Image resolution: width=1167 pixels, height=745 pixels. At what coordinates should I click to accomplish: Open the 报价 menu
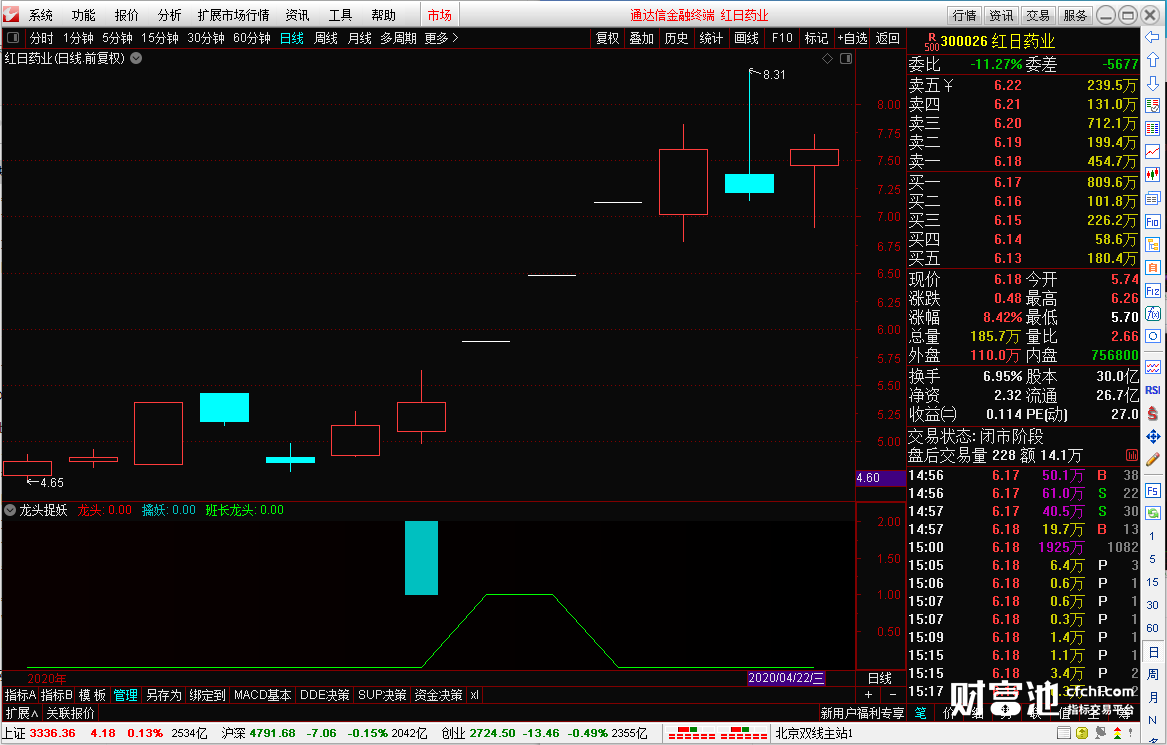click(x=127, y=15)
